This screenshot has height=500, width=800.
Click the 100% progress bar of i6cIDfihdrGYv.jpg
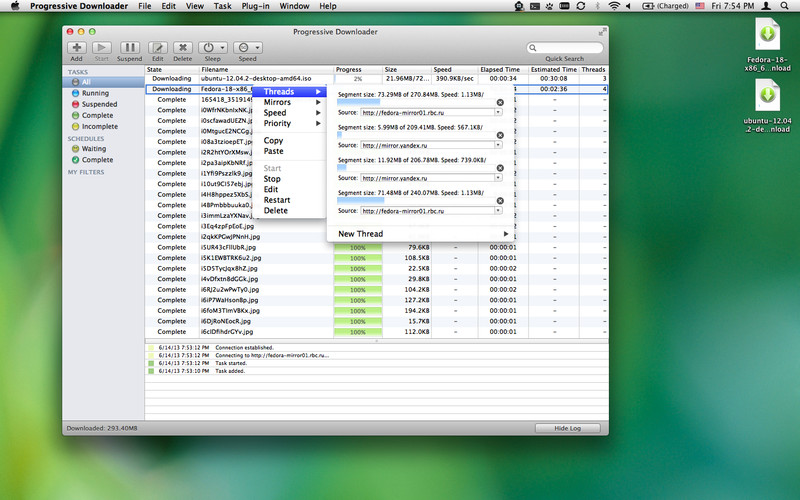tap(358, 332)
